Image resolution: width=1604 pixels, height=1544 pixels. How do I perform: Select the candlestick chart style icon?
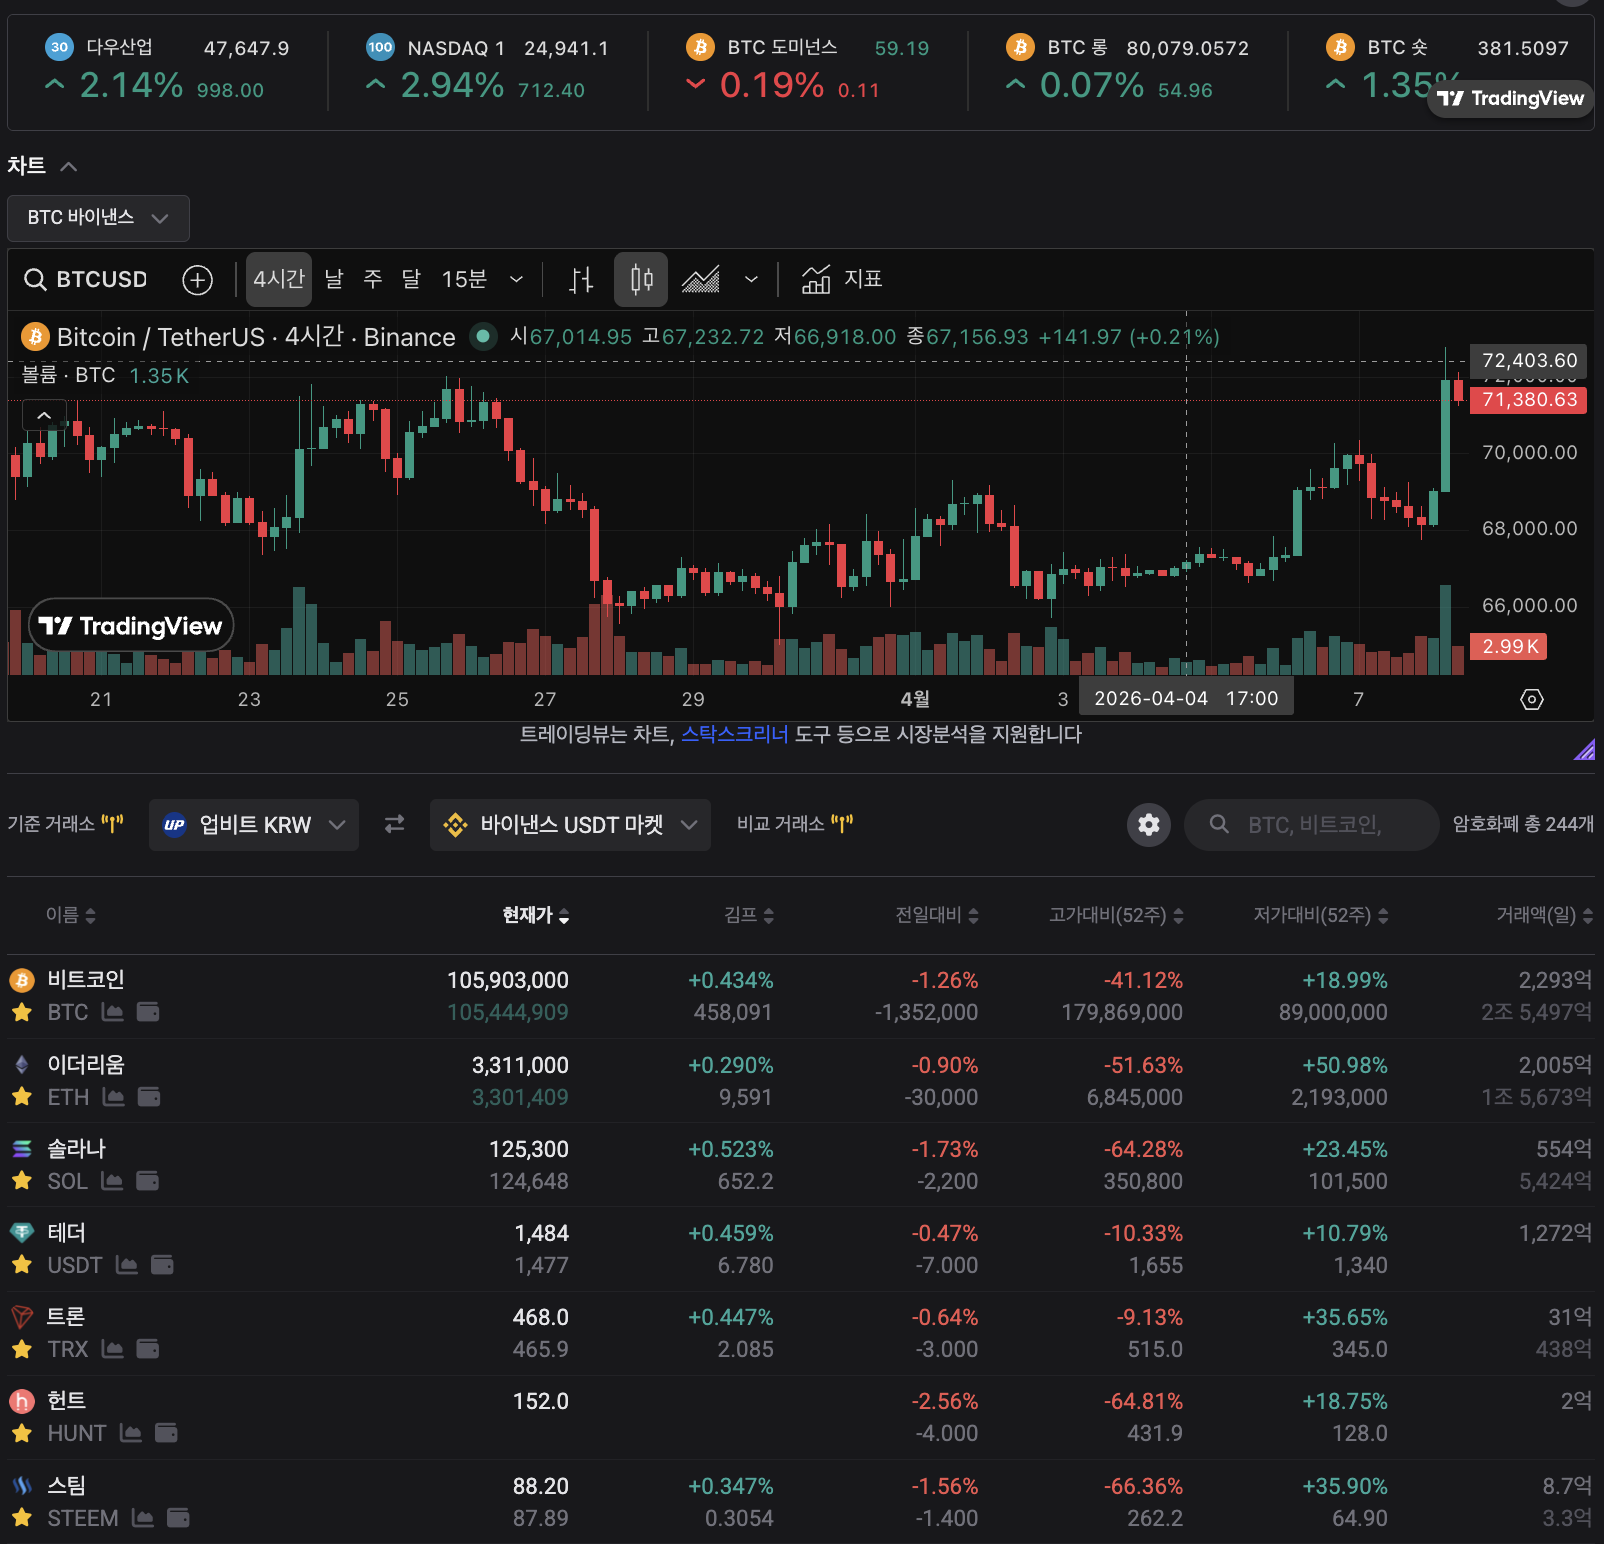(x=641, y=279)
